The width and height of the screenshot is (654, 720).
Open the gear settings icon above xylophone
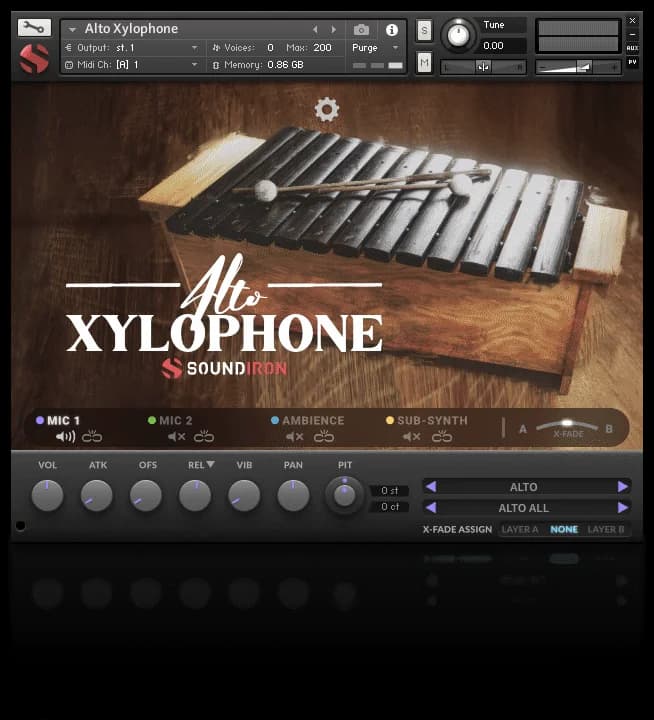pyautogui.click(x=327, y=109)
